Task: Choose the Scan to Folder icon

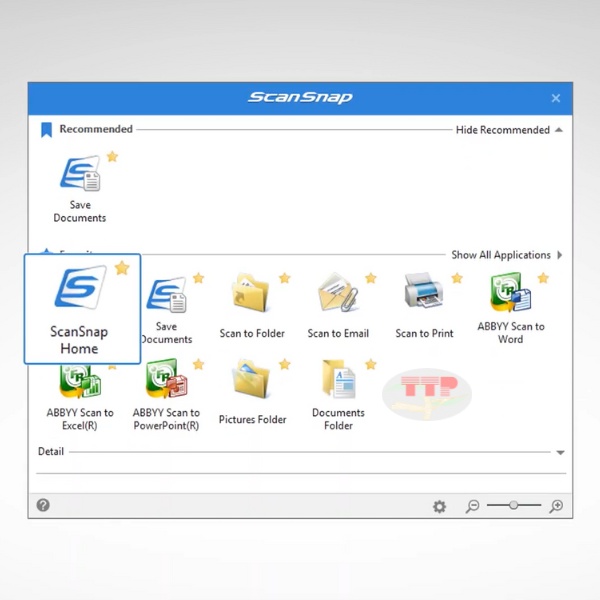Action: coord(251,292)
